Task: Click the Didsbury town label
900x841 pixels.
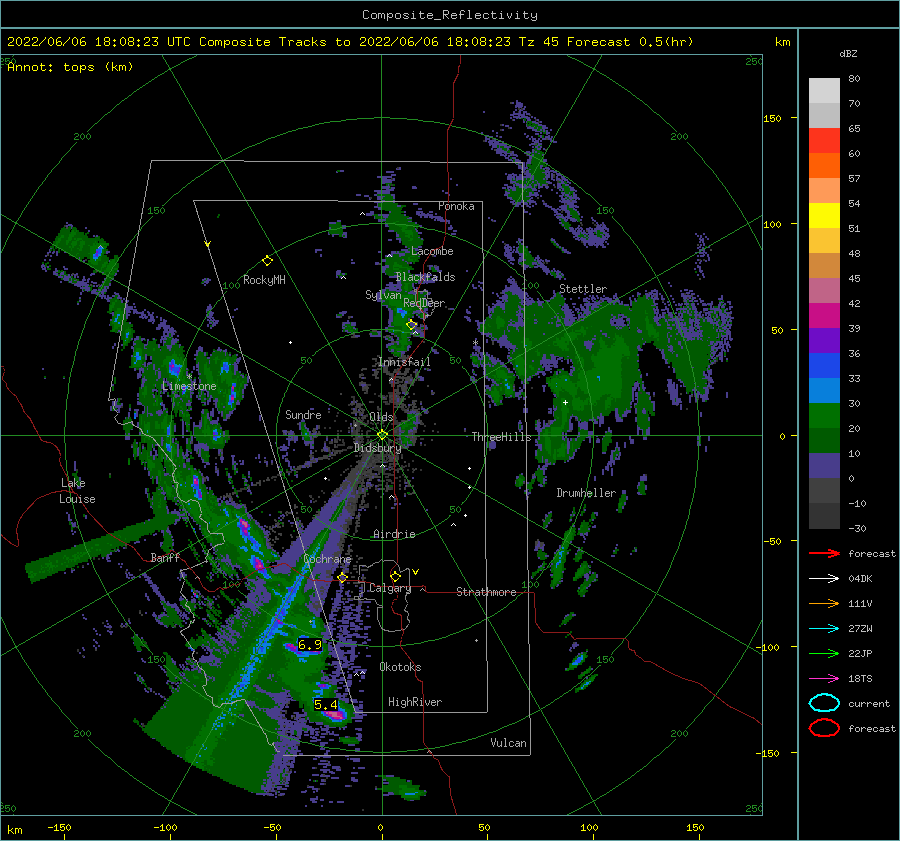Action: pyautogui.click(x=377, y=448)
